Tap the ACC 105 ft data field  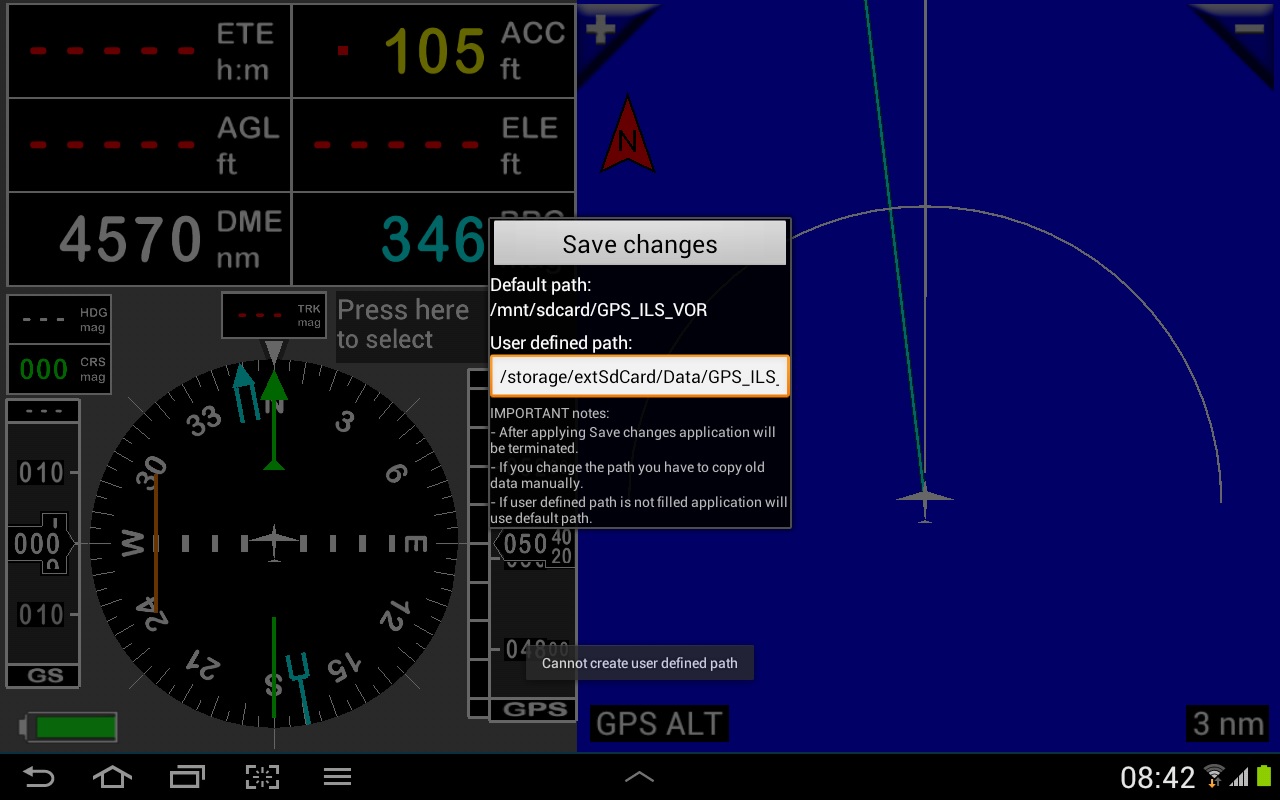(x=433, y=51)
